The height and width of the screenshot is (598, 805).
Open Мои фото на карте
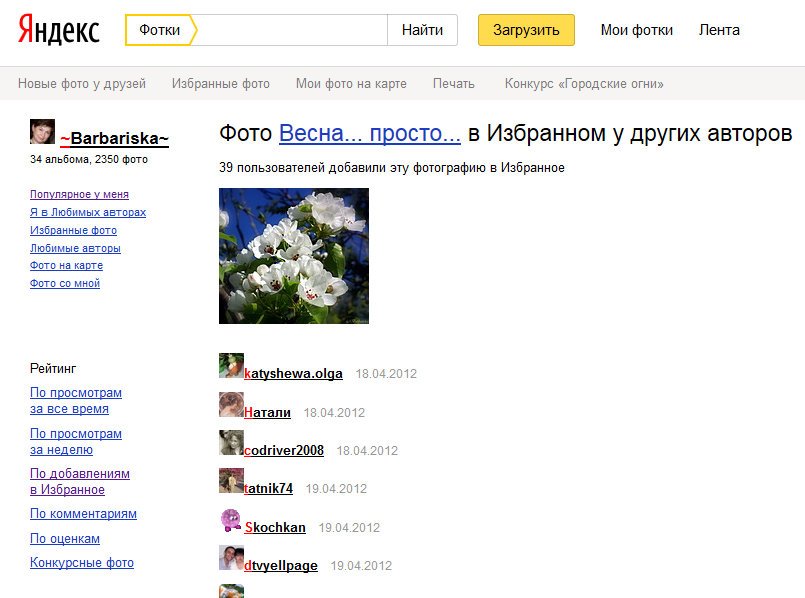click(x=351, y=83)
